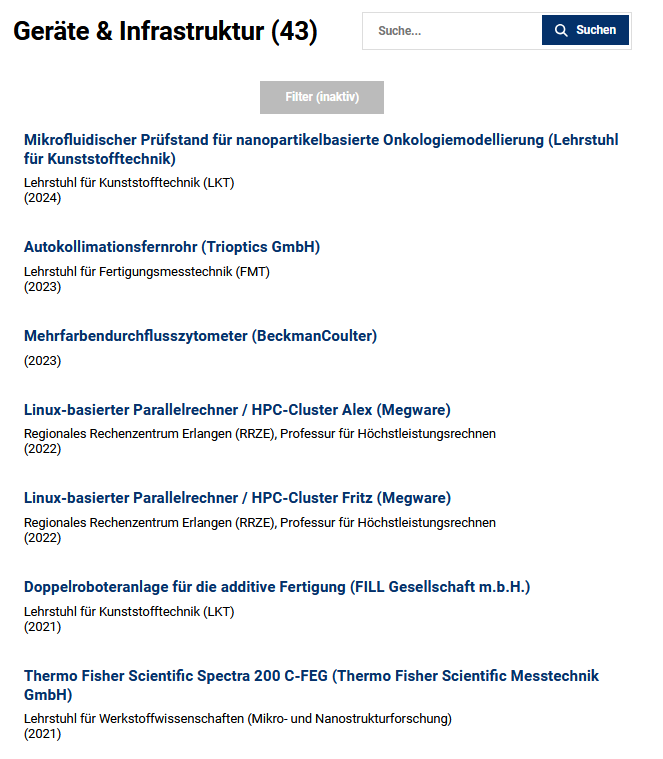Click the (2024) year label
The image size is (663, 759).
pos(42,198)
